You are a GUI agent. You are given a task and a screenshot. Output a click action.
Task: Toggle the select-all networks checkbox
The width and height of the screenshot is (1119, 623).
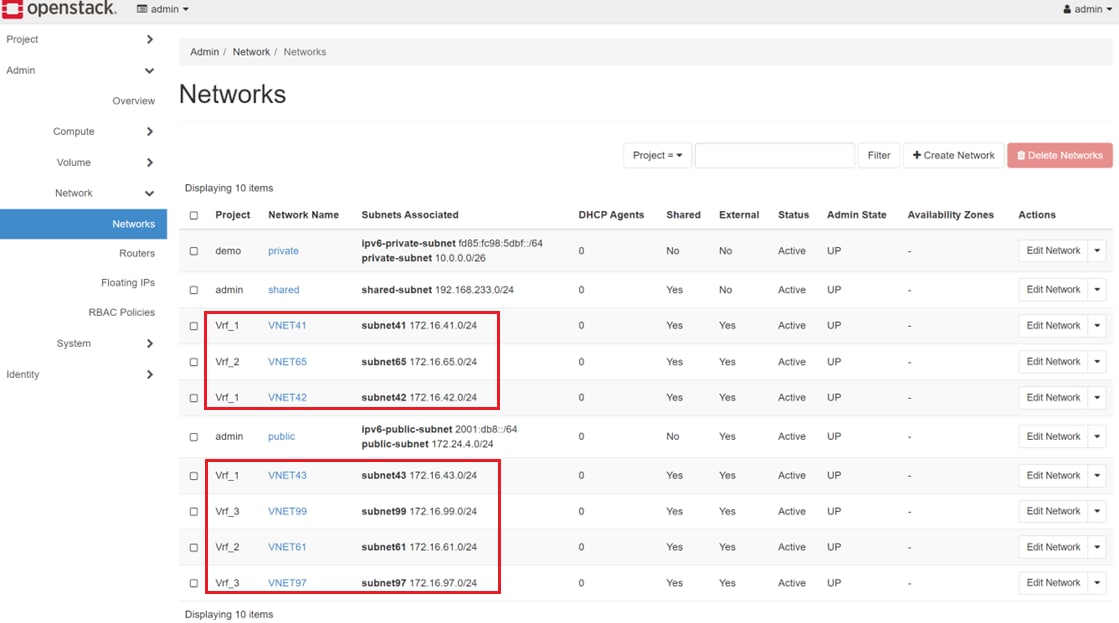[193, 215]
